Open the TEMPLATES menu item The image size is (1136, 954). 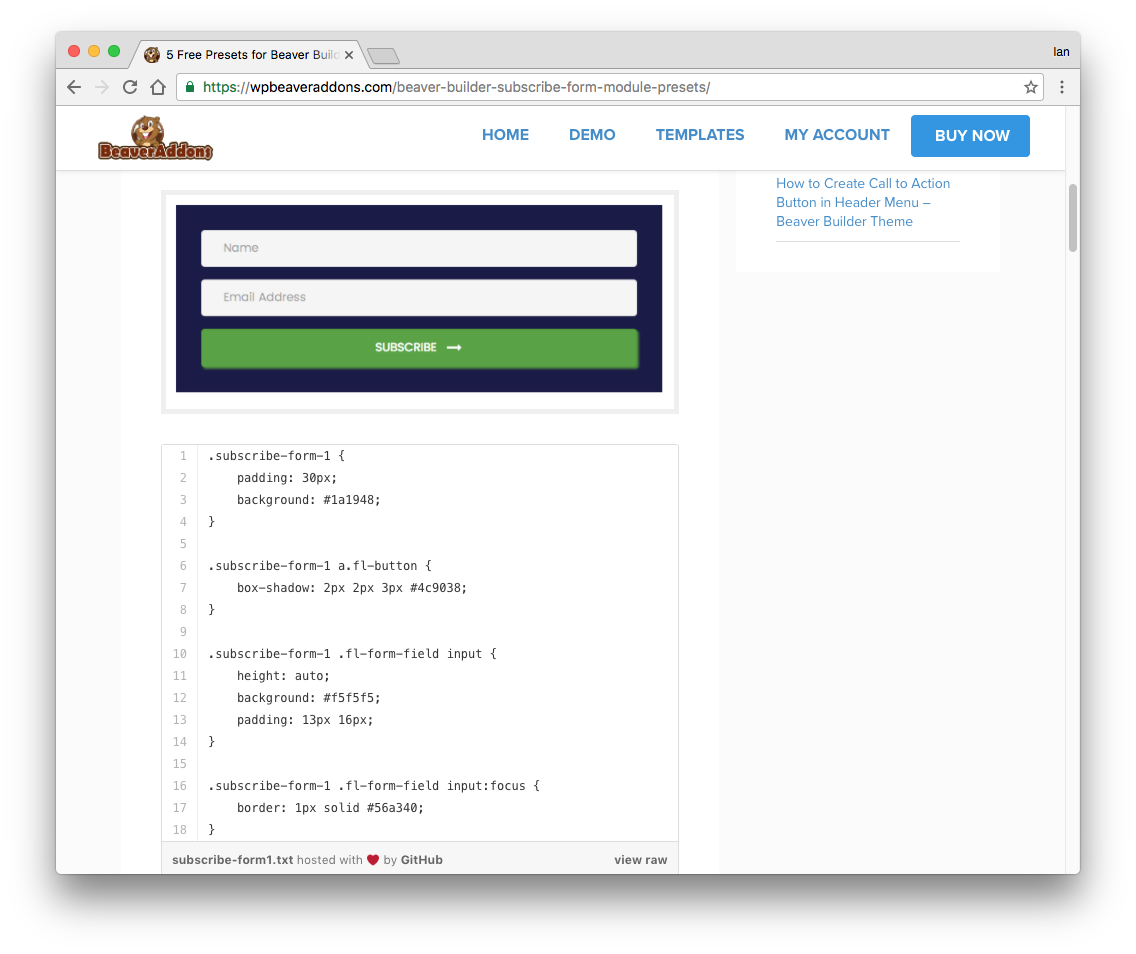(700, 135)
